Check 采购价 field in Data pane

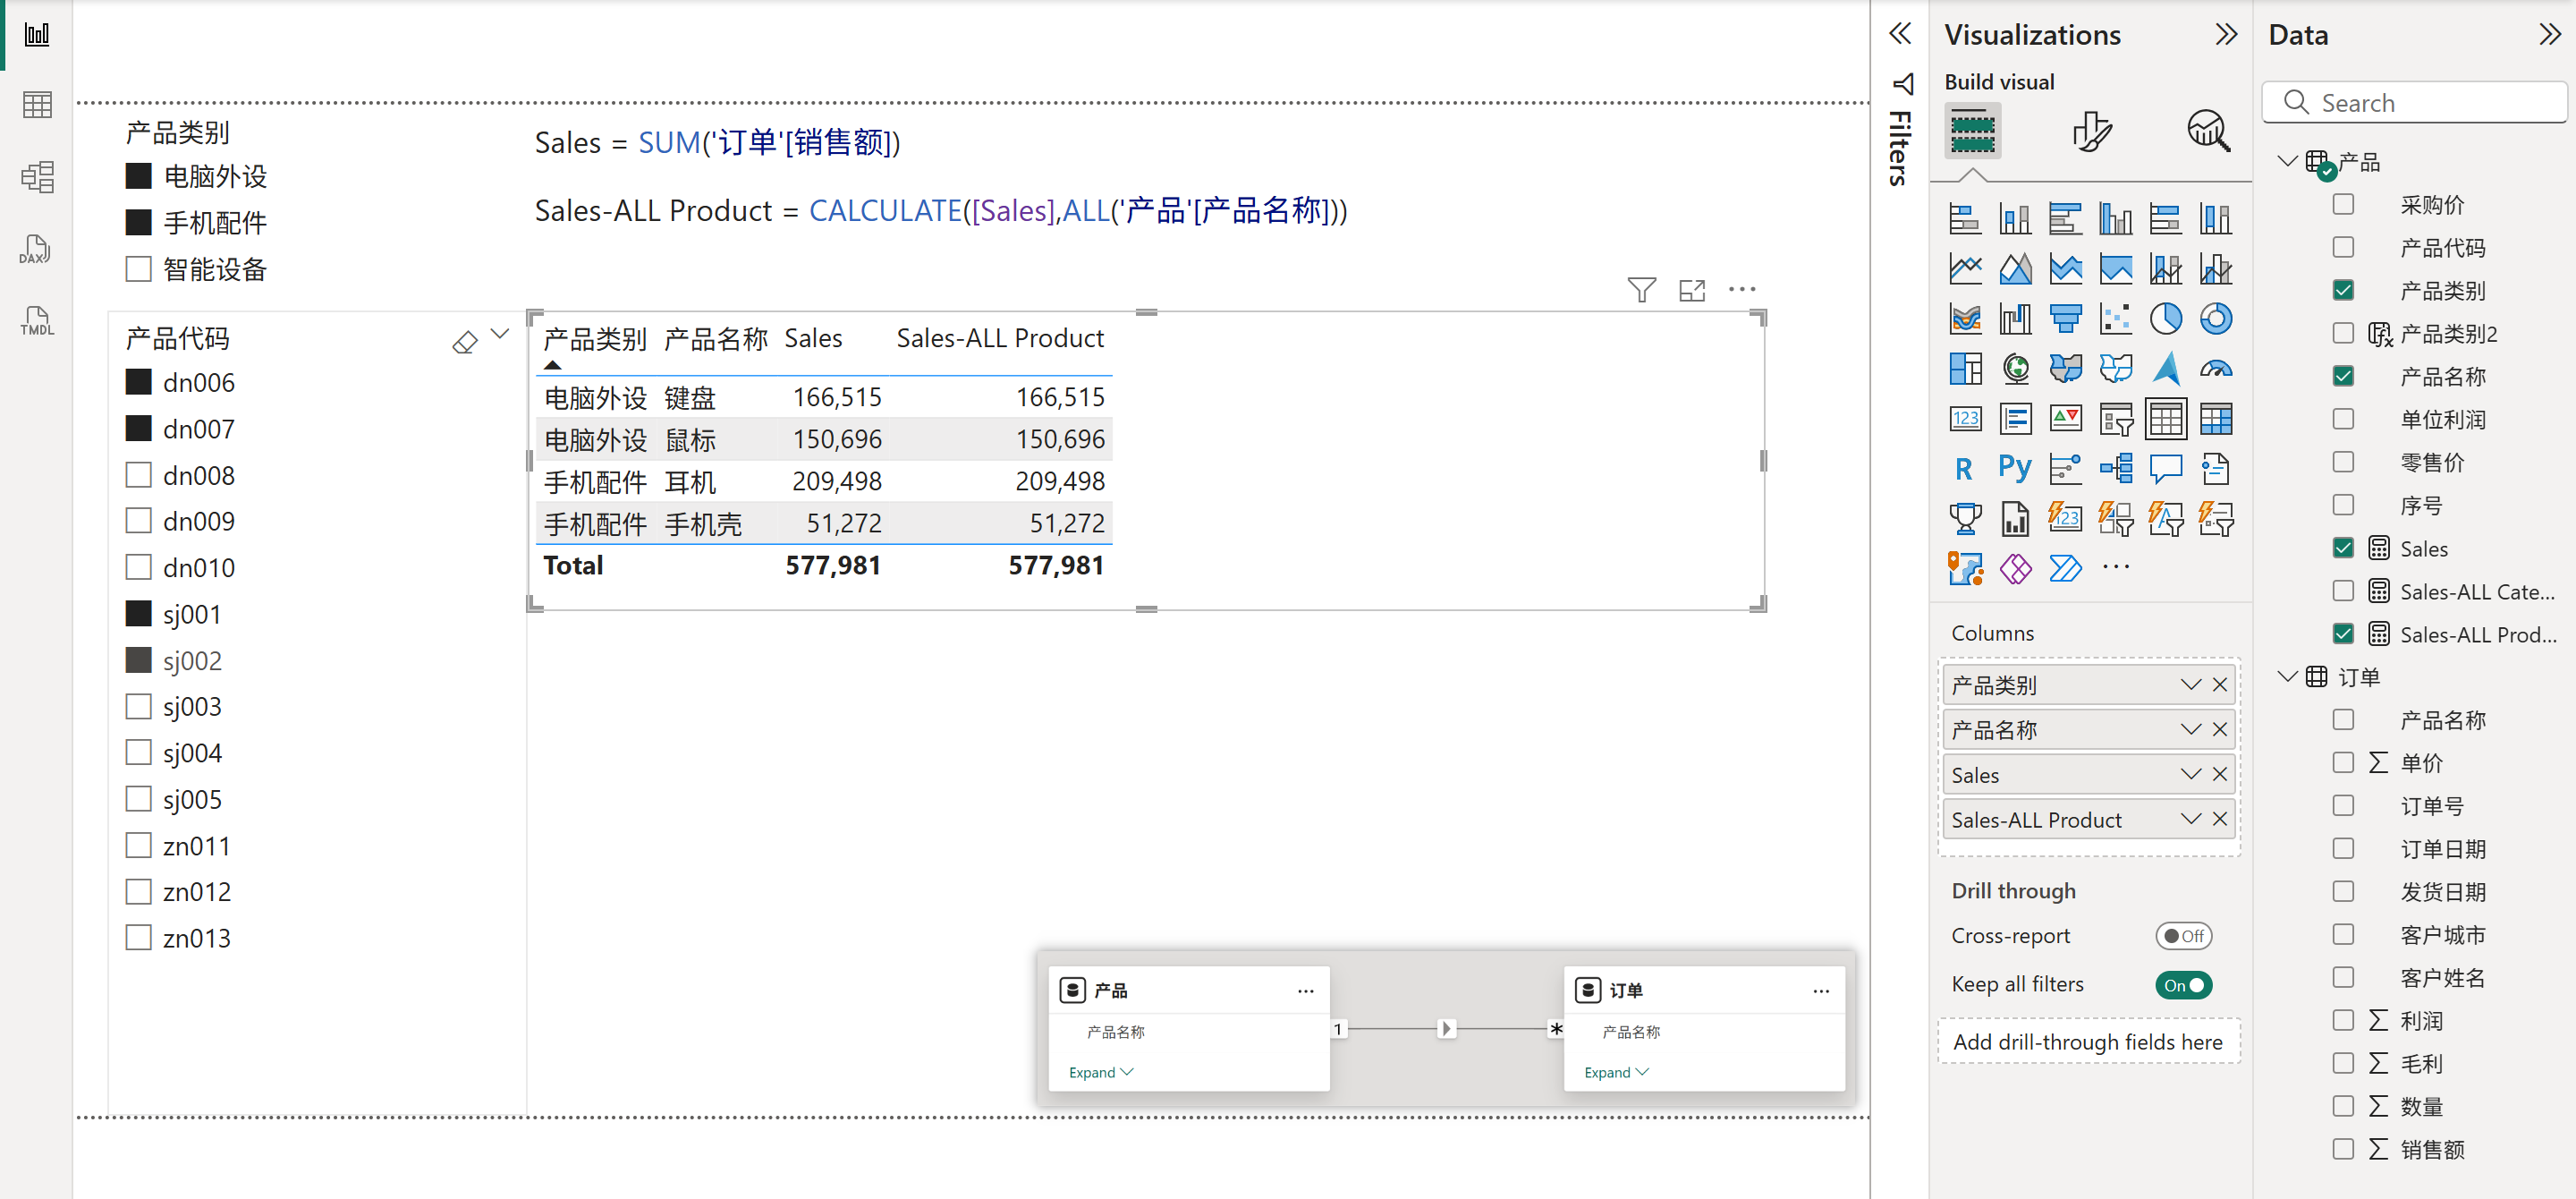pos(2343,205)
